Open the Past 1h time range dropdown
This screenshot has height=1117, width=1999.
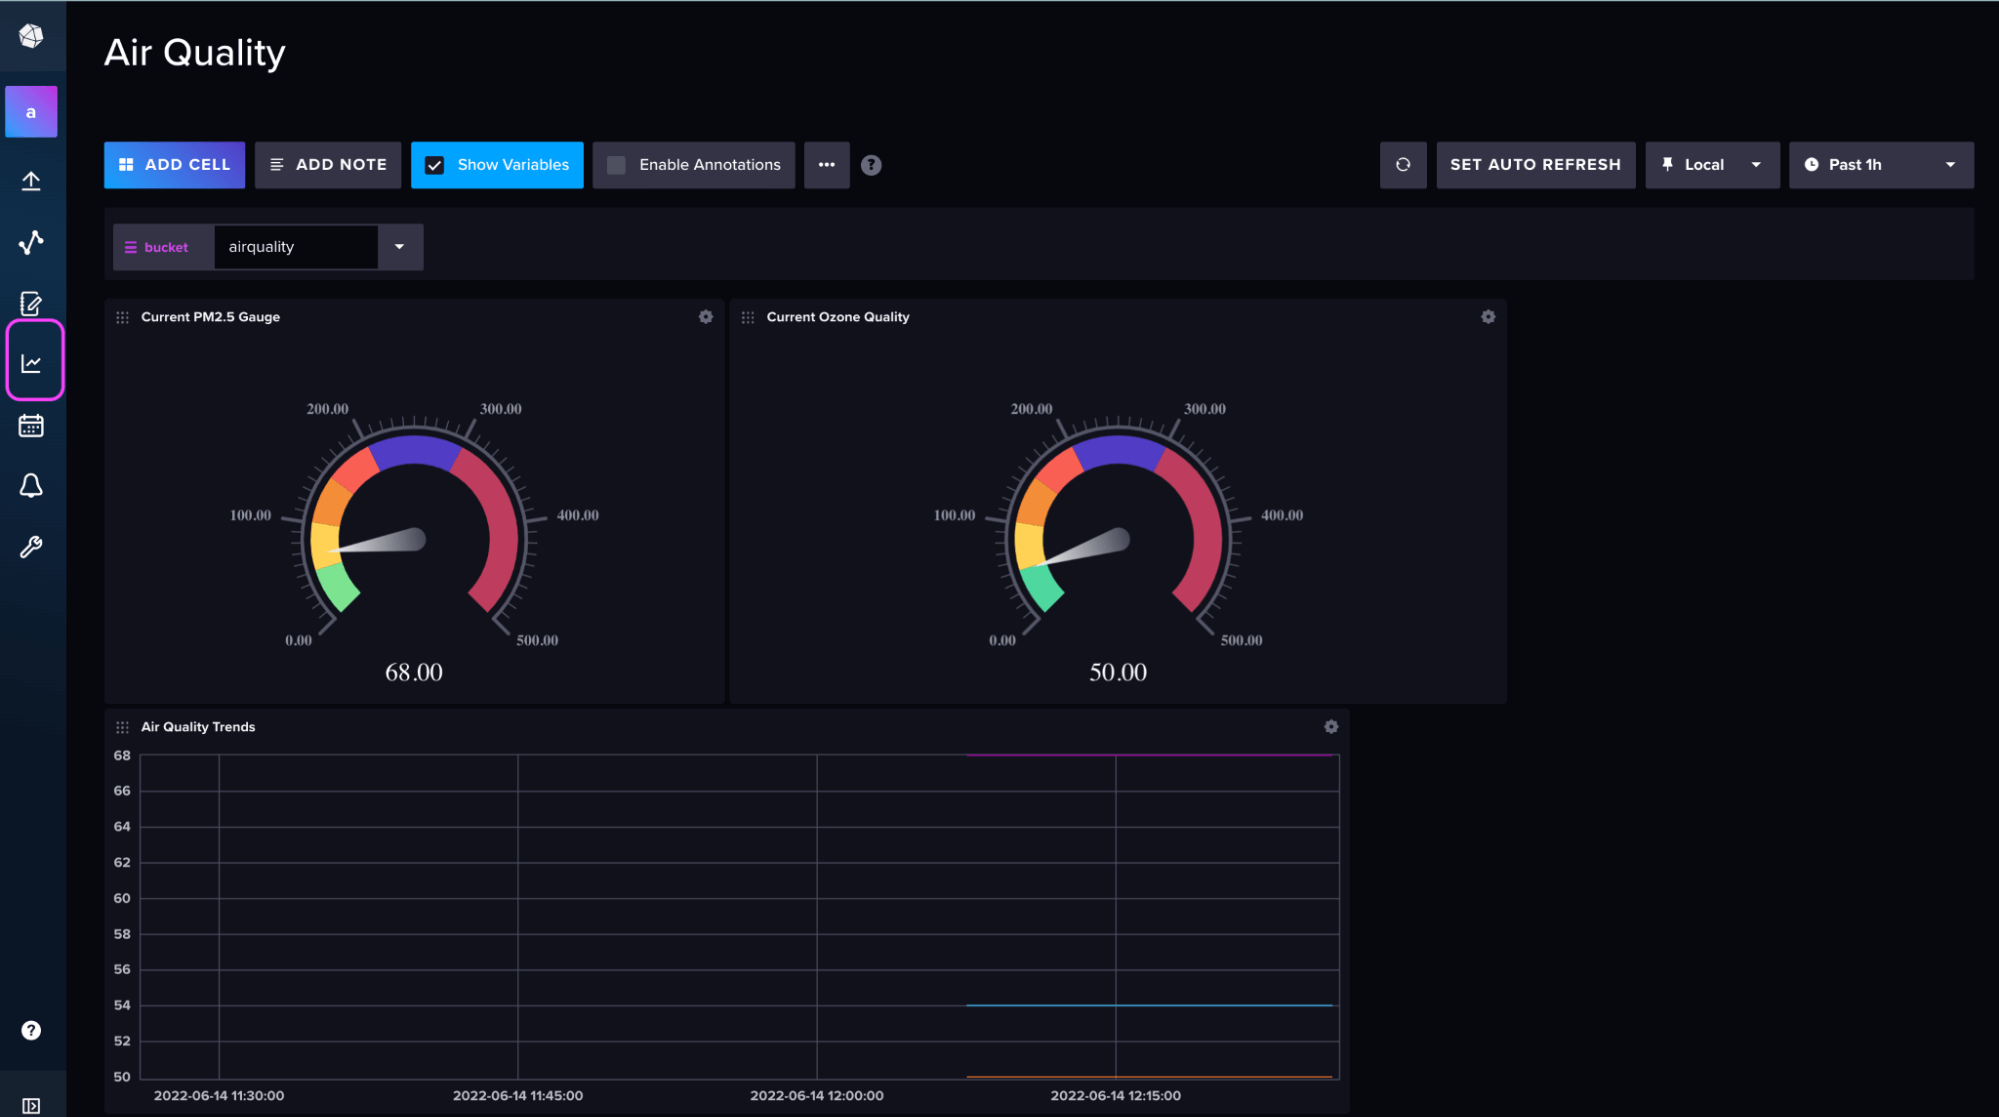click(x=1880, y=165)
